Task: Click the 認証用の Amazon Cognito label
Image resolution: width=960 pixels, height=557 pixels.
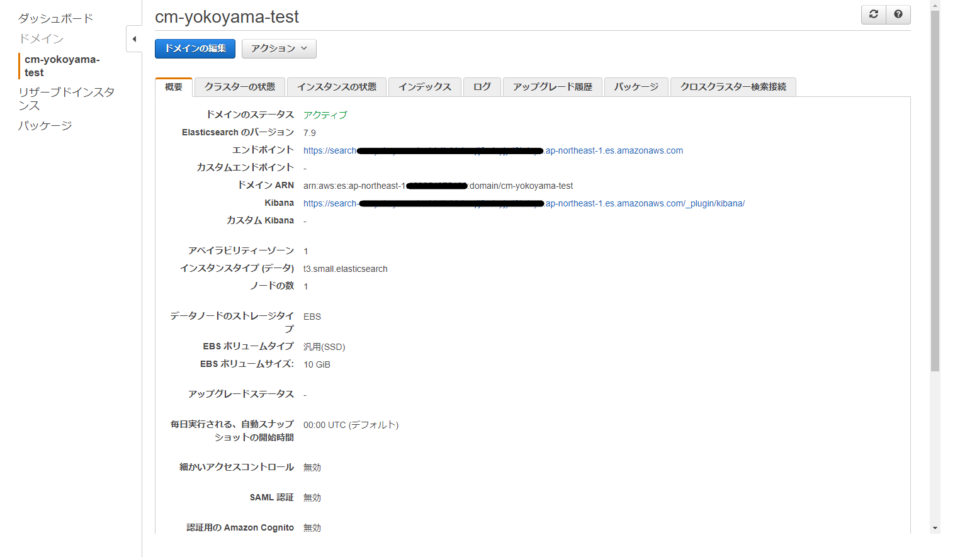Action: point(240,528)
